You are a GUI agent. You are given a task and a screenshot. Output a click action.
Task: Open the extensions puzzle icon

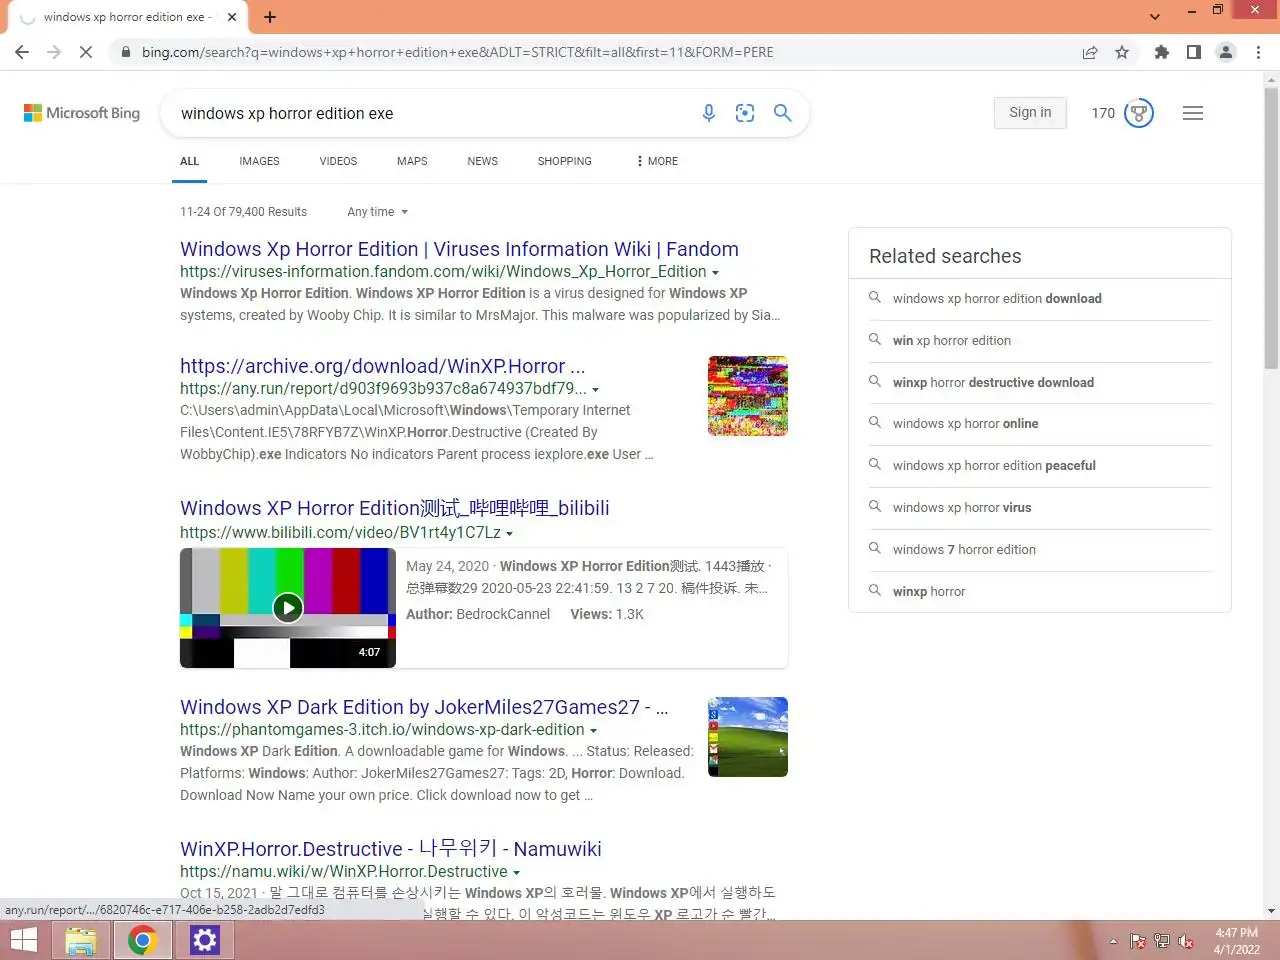(1161, 52)
